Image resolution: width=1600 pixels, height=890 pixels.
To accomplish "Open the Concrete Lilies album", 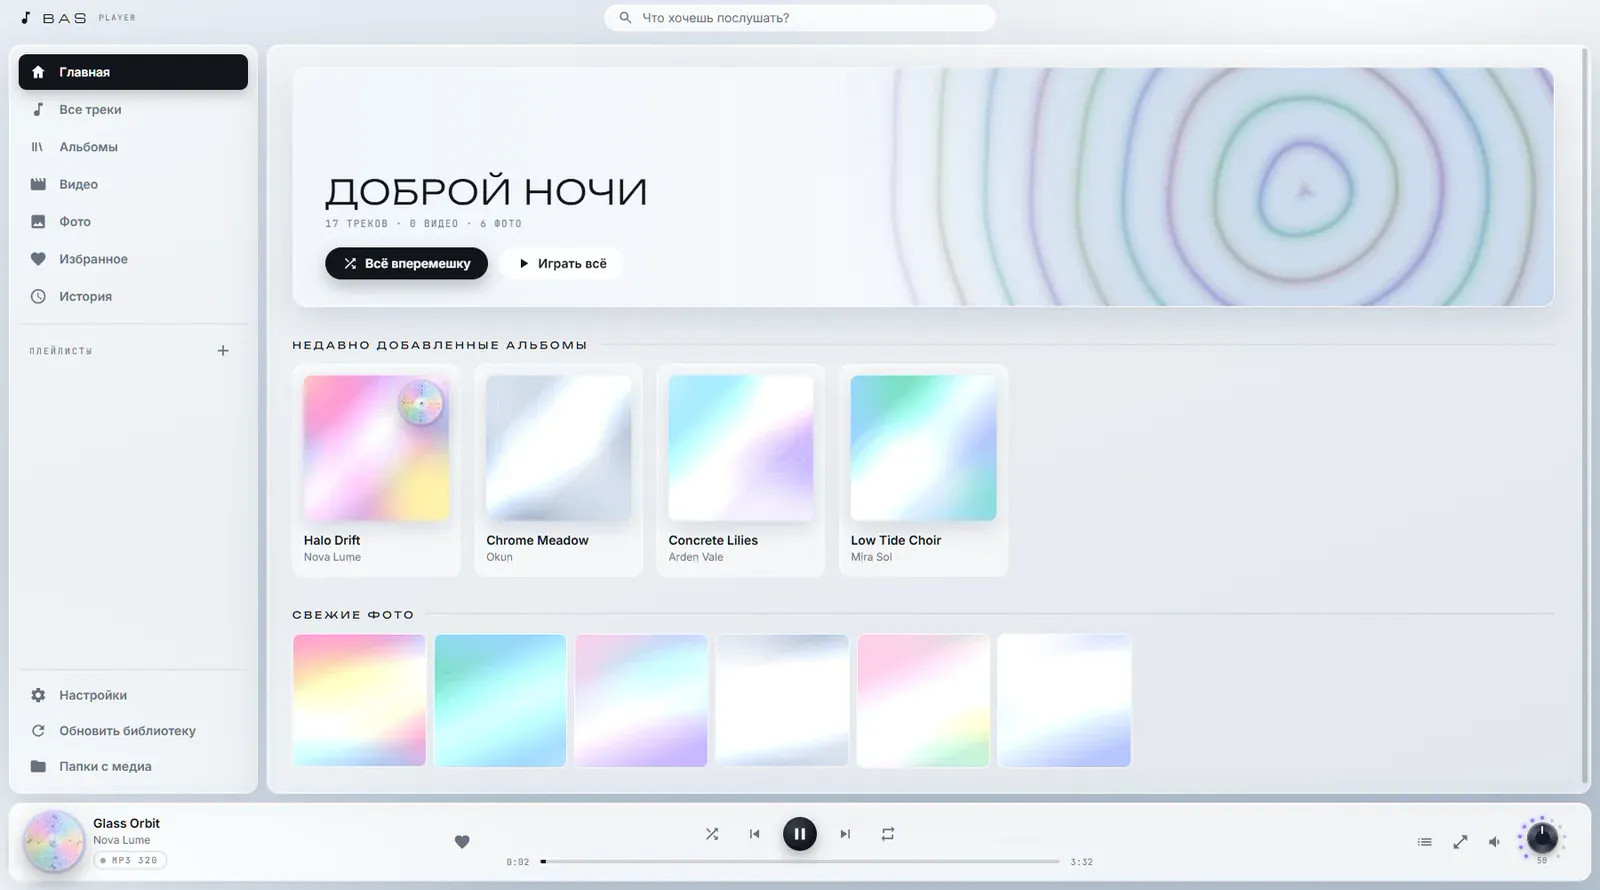I will tap(741, 470).
